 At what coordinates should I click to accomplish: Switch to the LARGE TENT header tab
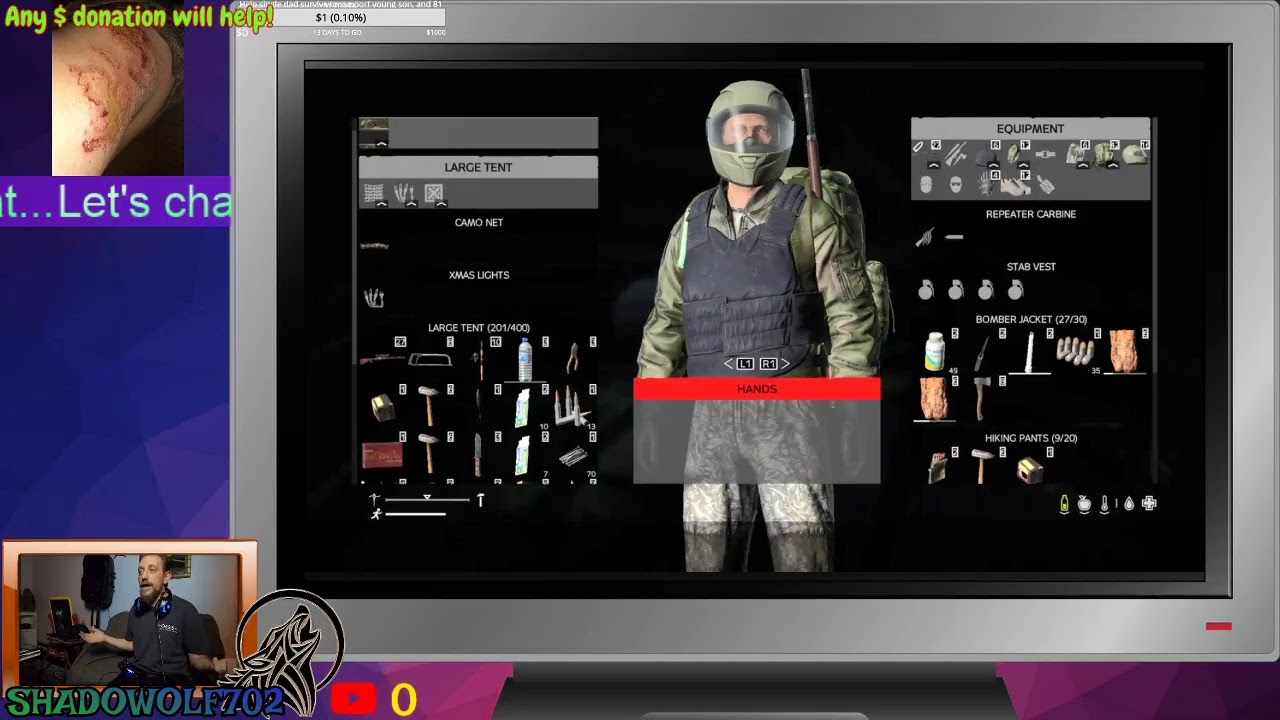coord(478,167)
